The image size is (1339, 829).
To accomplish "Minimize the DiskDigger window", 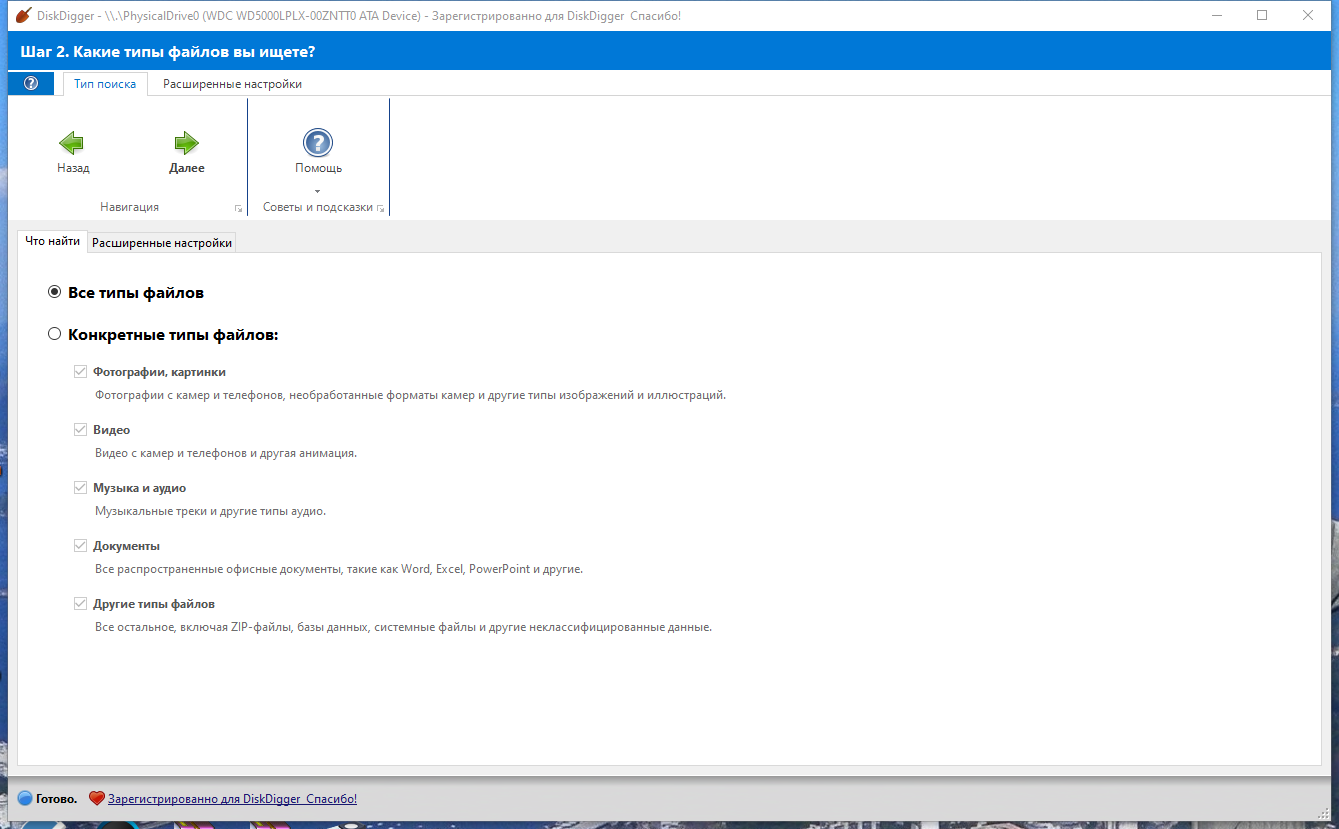I will 1216,16.
